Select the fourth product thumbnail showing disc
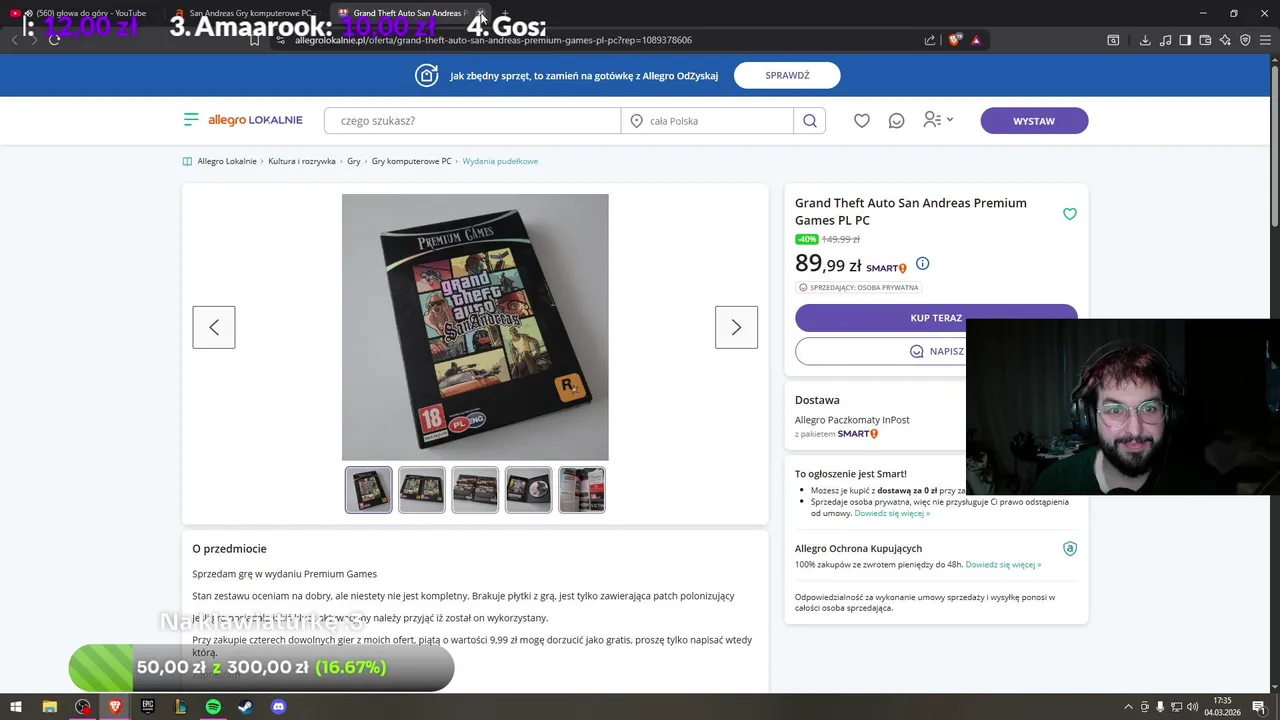Screen dimensions: 1280x720 pos(528,490)
